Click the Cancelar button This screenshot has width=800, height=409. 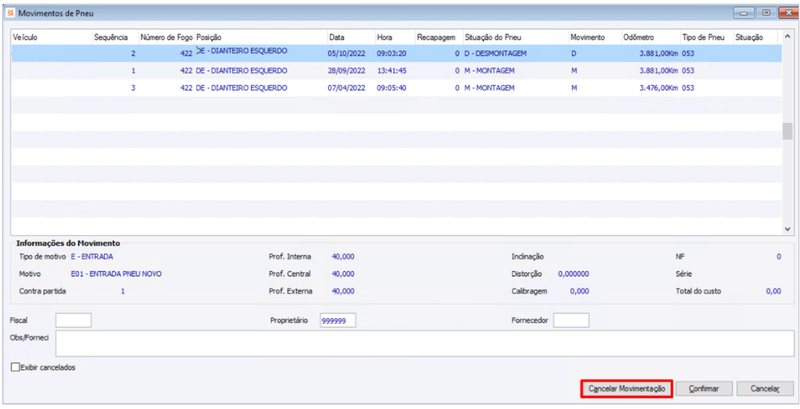tap(764, 388)
